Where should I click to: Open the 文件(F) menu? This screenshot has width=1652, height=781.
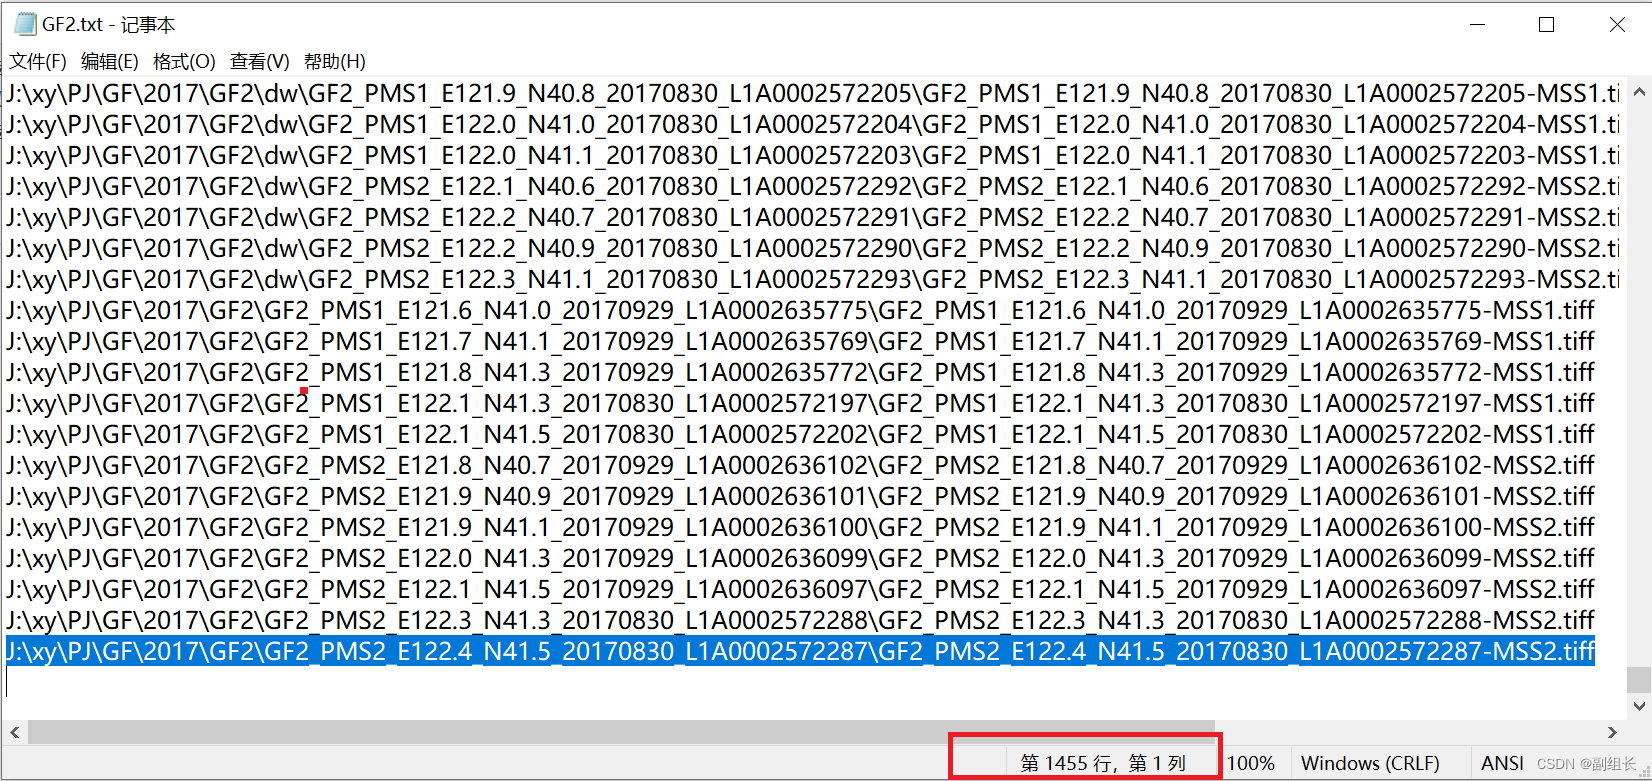38,62
